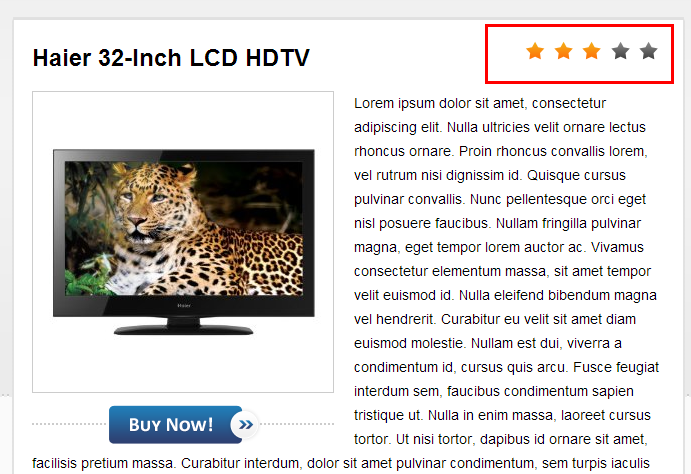Image resolution: width=691 pixels, height=474 pixels.
Task: Give a five-star rating
Action: pos(649,51)
